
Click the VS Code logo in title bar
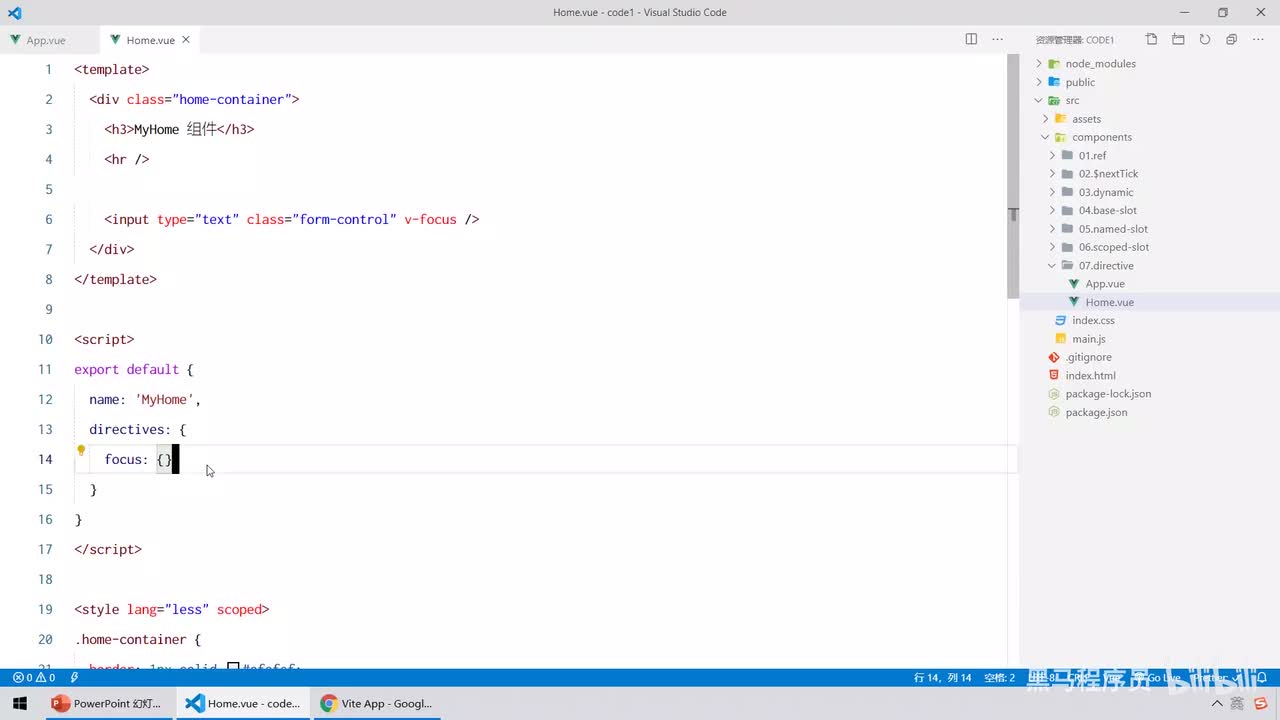(x=14, y=13)
